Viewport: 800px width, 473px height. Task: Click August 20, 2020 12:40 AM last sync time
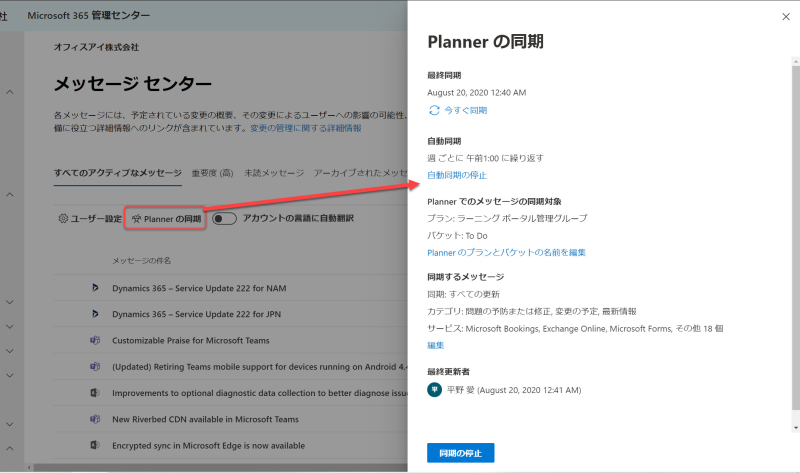[x=477, y=93]
